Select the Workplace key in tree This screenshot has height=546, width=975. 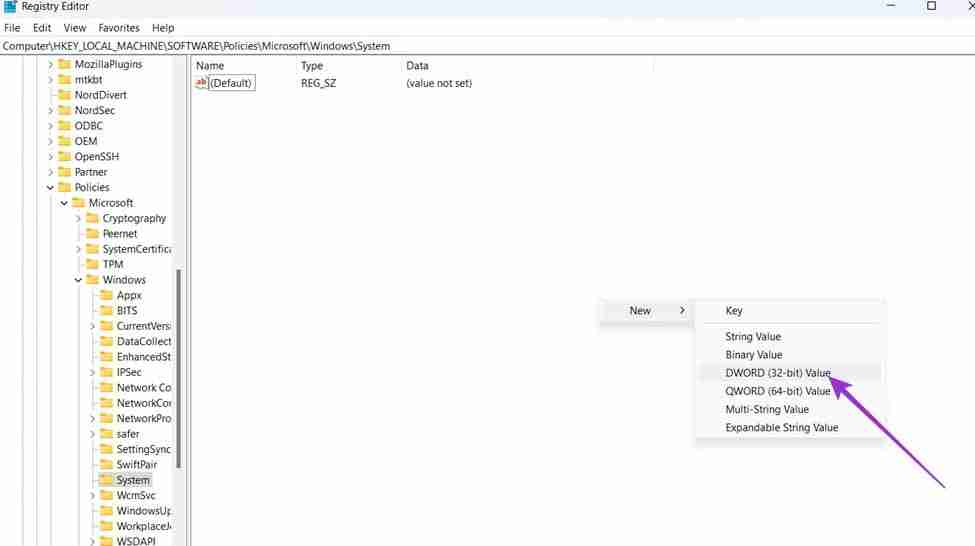coord(144,526)
